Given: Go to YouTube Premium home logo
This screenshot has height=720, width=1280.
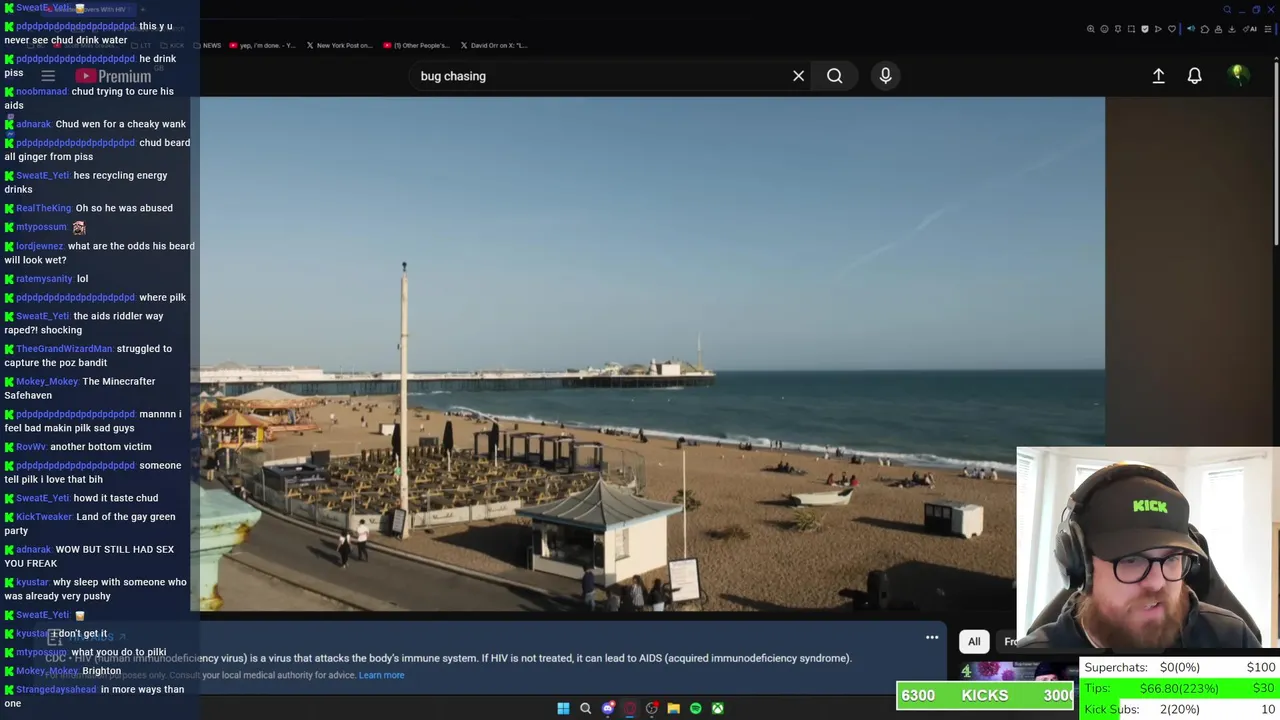Looking at the screenshot, I should (x=113, y=76).
